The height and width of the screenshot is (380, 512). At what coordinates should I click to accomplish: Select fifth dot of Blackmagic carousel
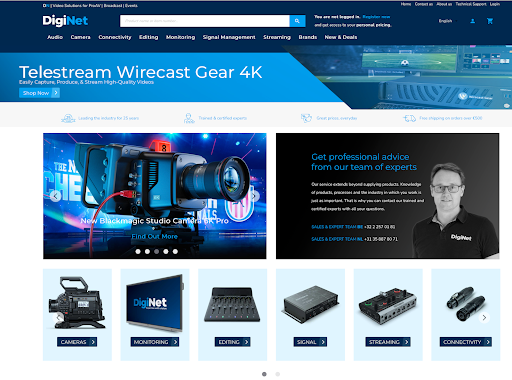point(175,251)
